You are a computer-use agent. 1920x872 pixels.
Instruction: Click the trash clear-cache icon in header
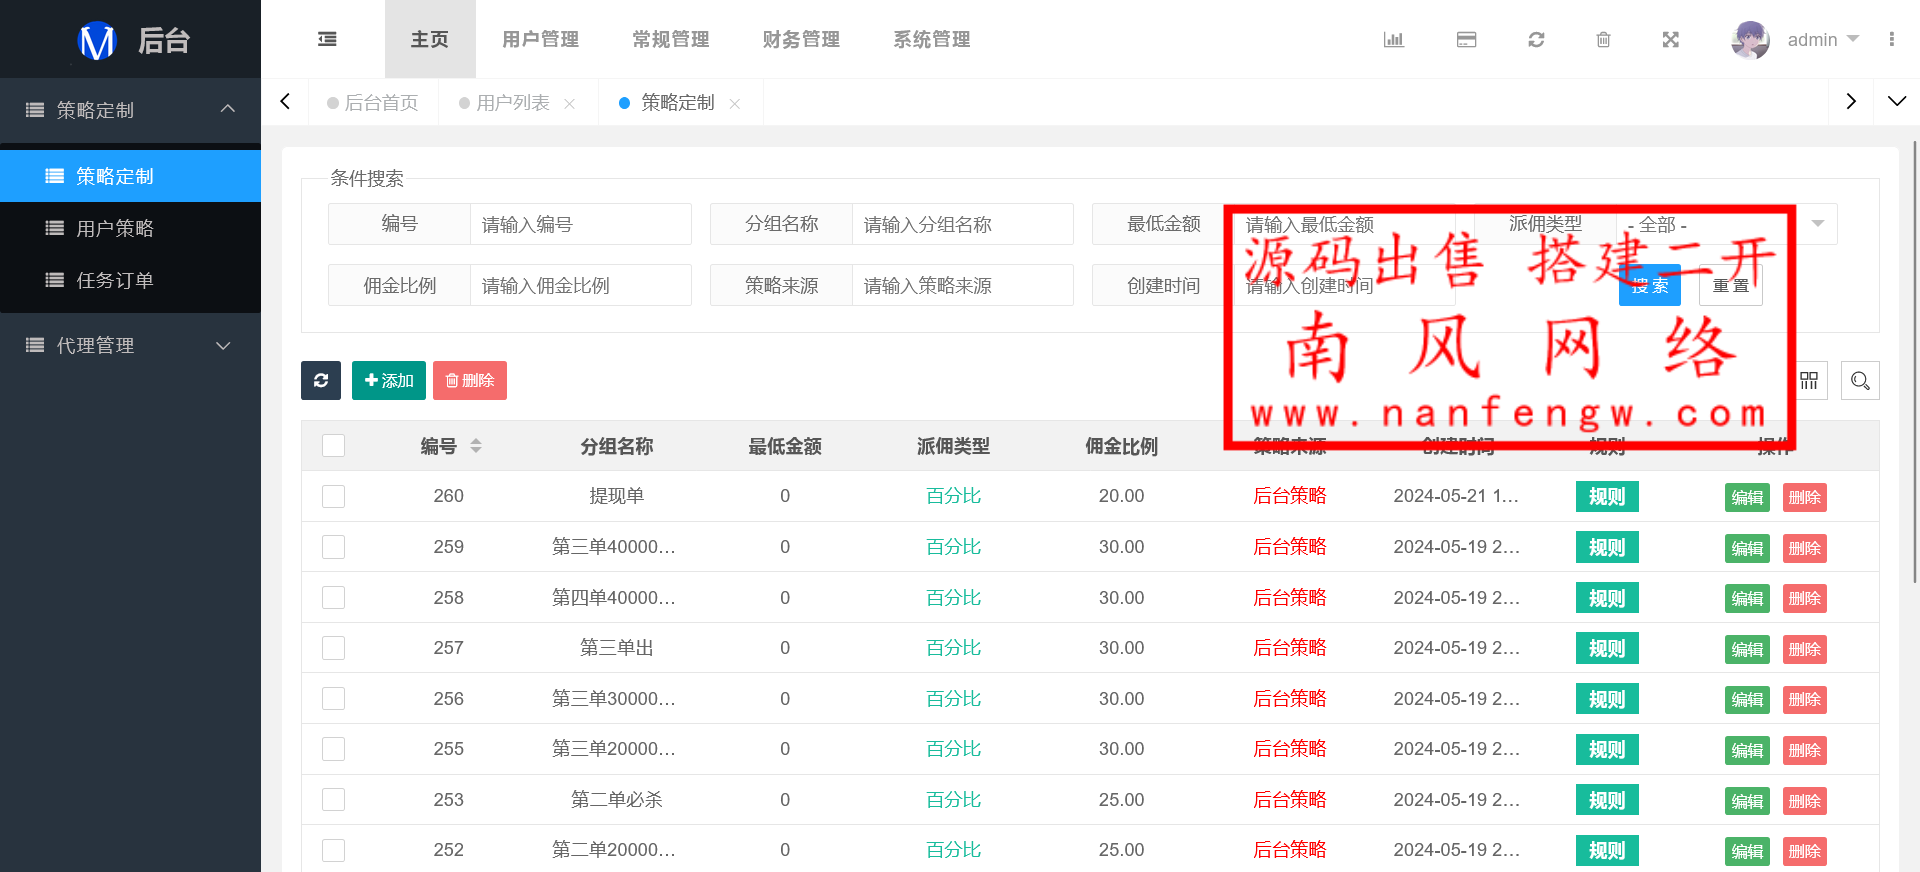point(1603,40)
